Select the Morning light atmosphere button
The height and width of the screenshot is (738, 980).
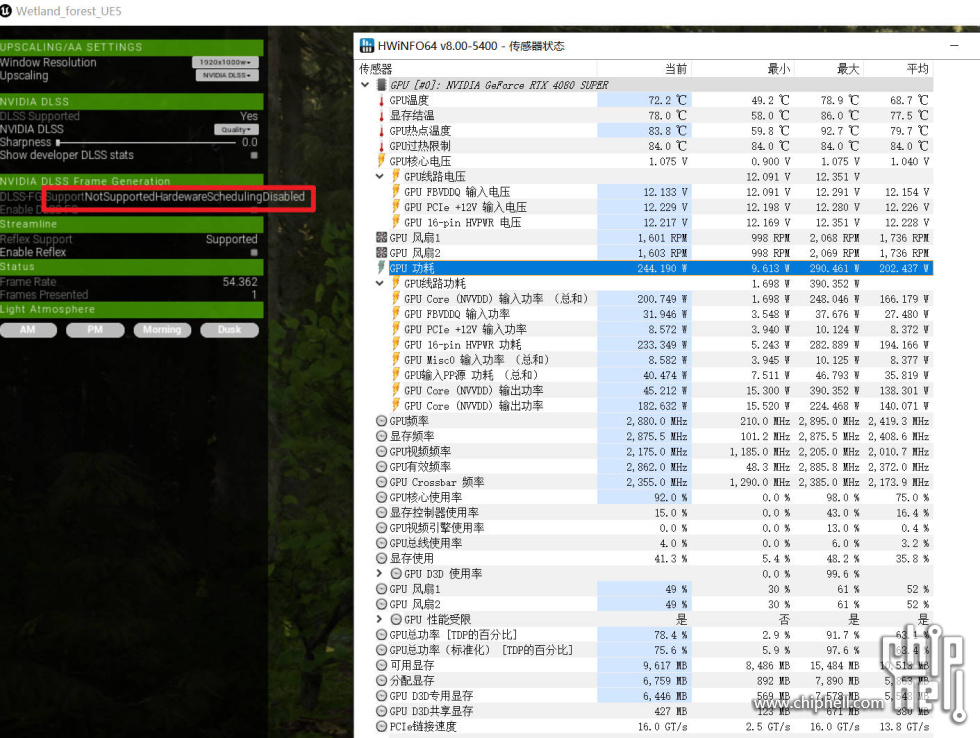(x=162, y=330)
